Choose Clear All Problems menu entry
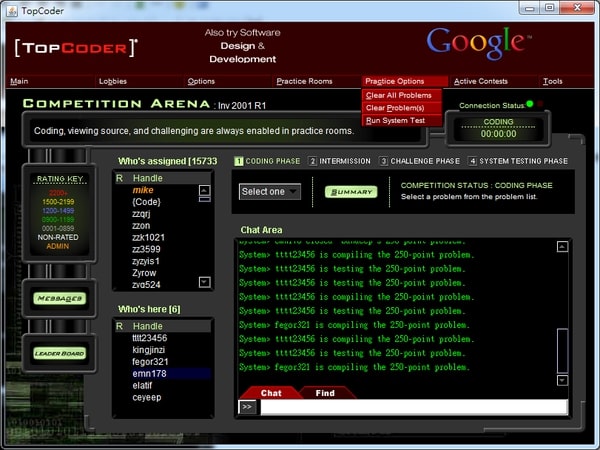This screenshot has width=600, height=450. [402, 95]
